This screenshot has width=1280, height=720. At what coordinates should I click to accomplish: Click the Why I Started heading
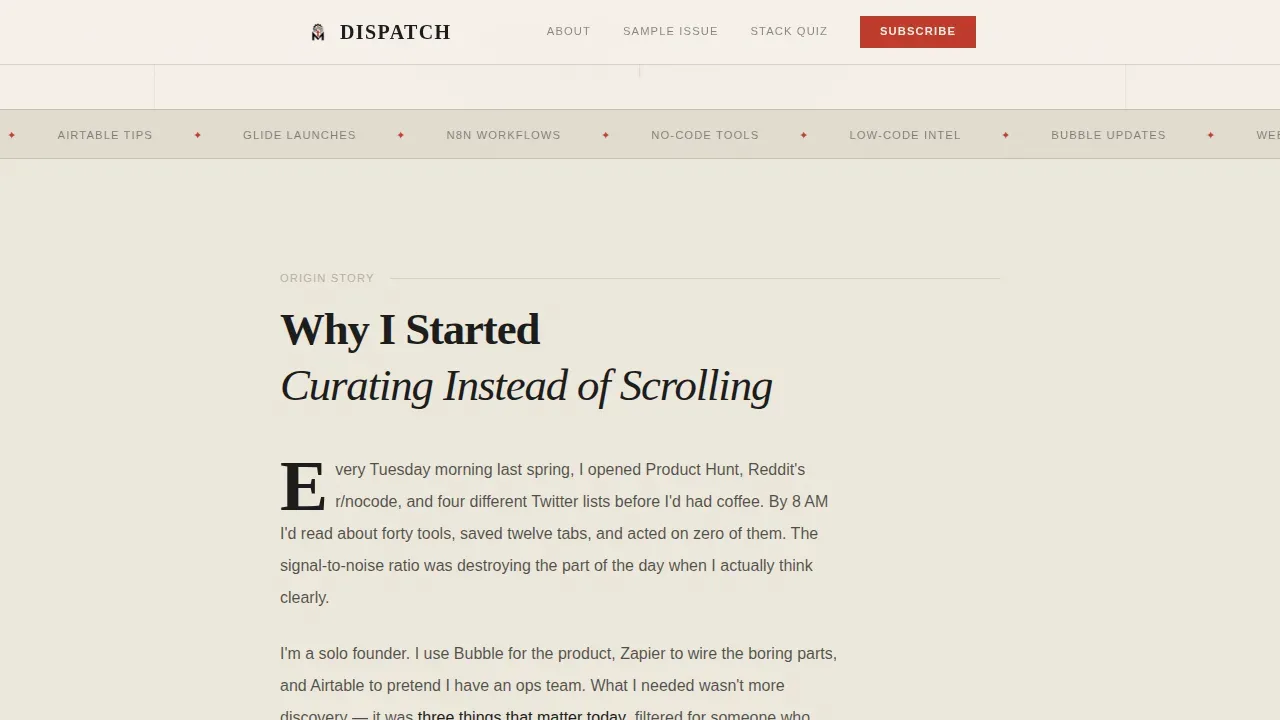pos(410,330)
